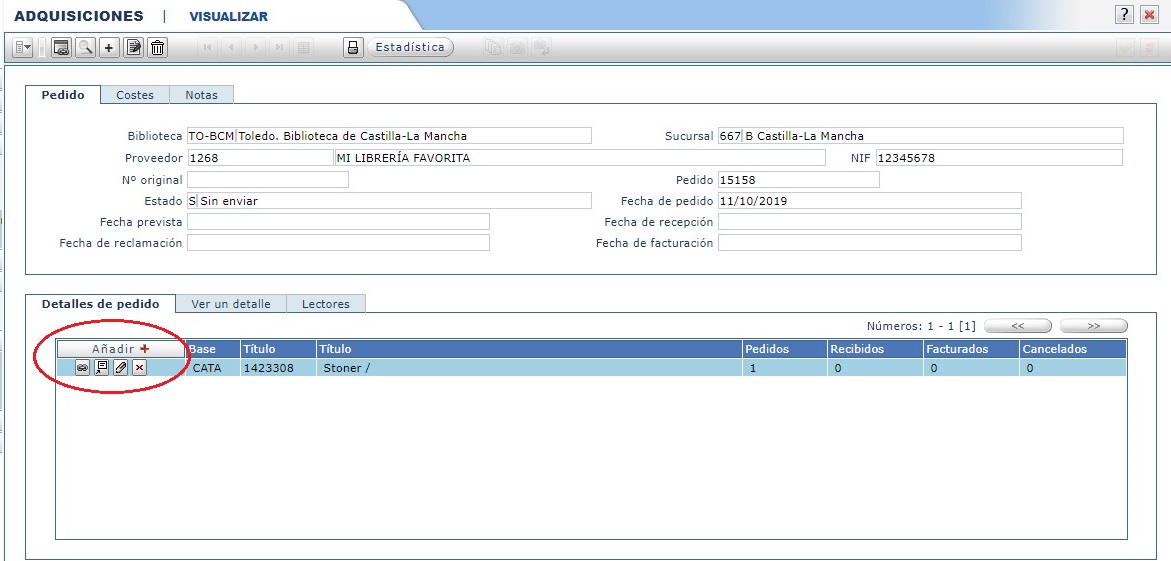Open the toolbar list dropdown menu
1171x561 pixels.
[x=23, y=47]
